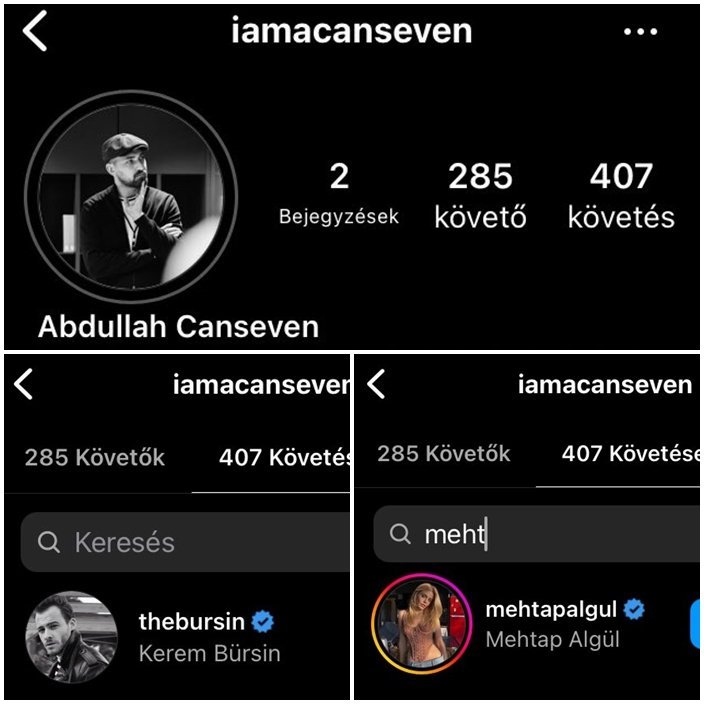Select 285 Követők tab above meht search

[x=444, y=453]
